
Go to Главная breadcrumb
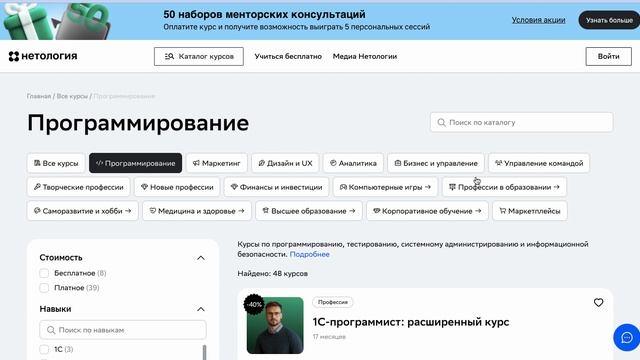click(x=39, y=96)
